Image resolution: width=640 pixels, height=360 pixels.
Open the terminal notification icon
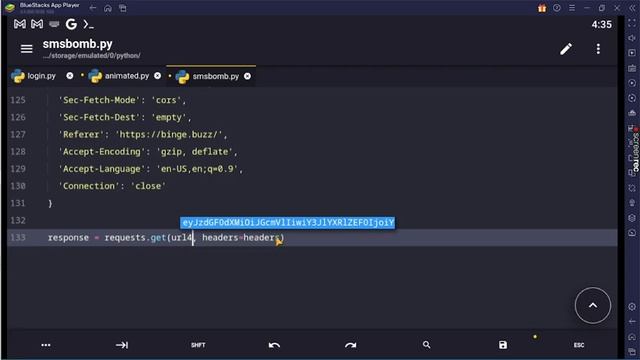pos(88,24)
